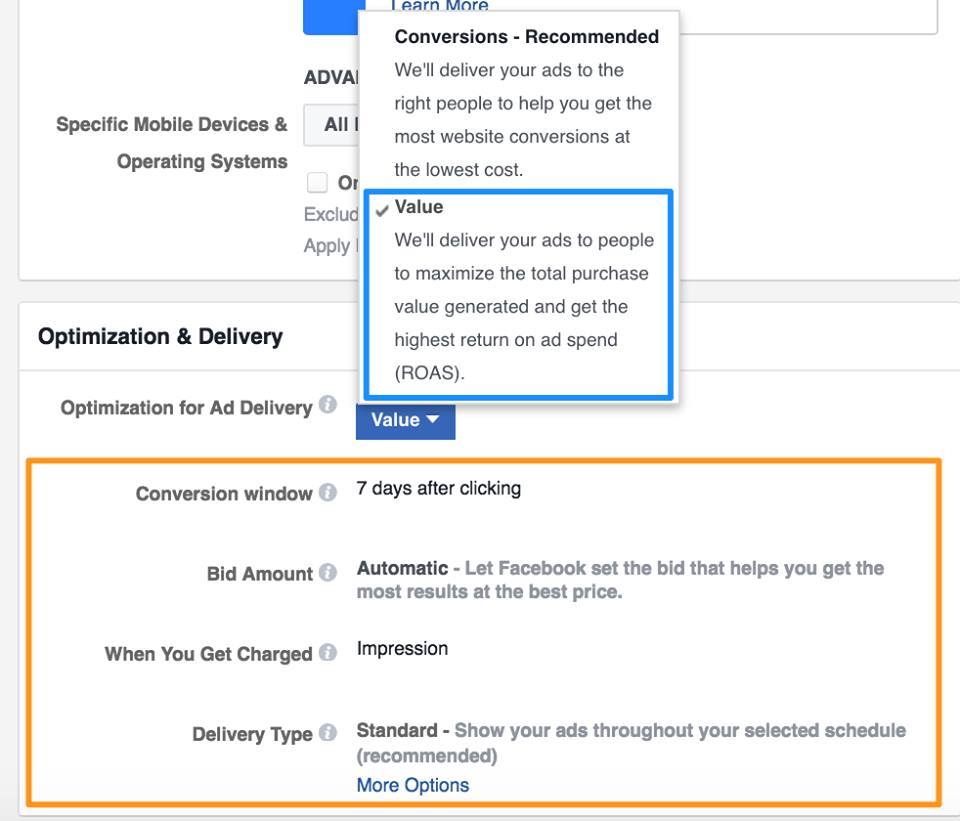
Task: Click the partially hidden Apply link
Action: tap(327, 246)
